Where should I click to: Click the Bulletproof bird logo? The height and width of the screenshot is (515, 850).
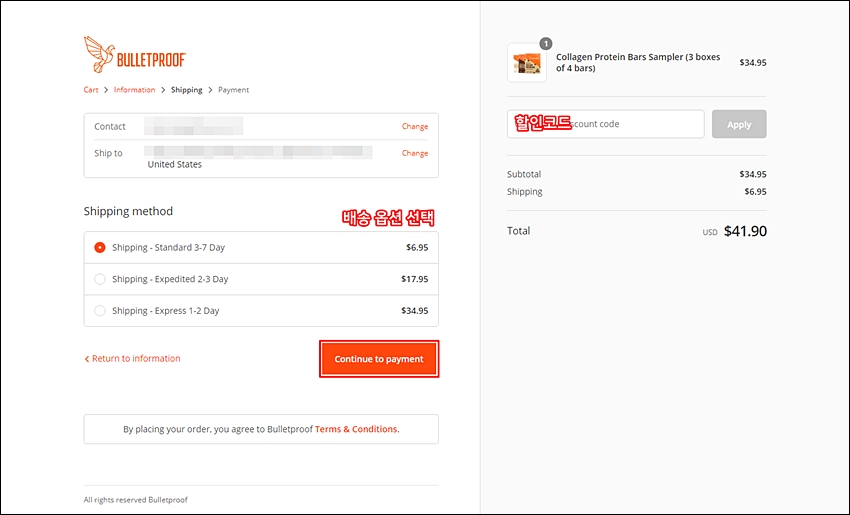[x=99, y=54]
